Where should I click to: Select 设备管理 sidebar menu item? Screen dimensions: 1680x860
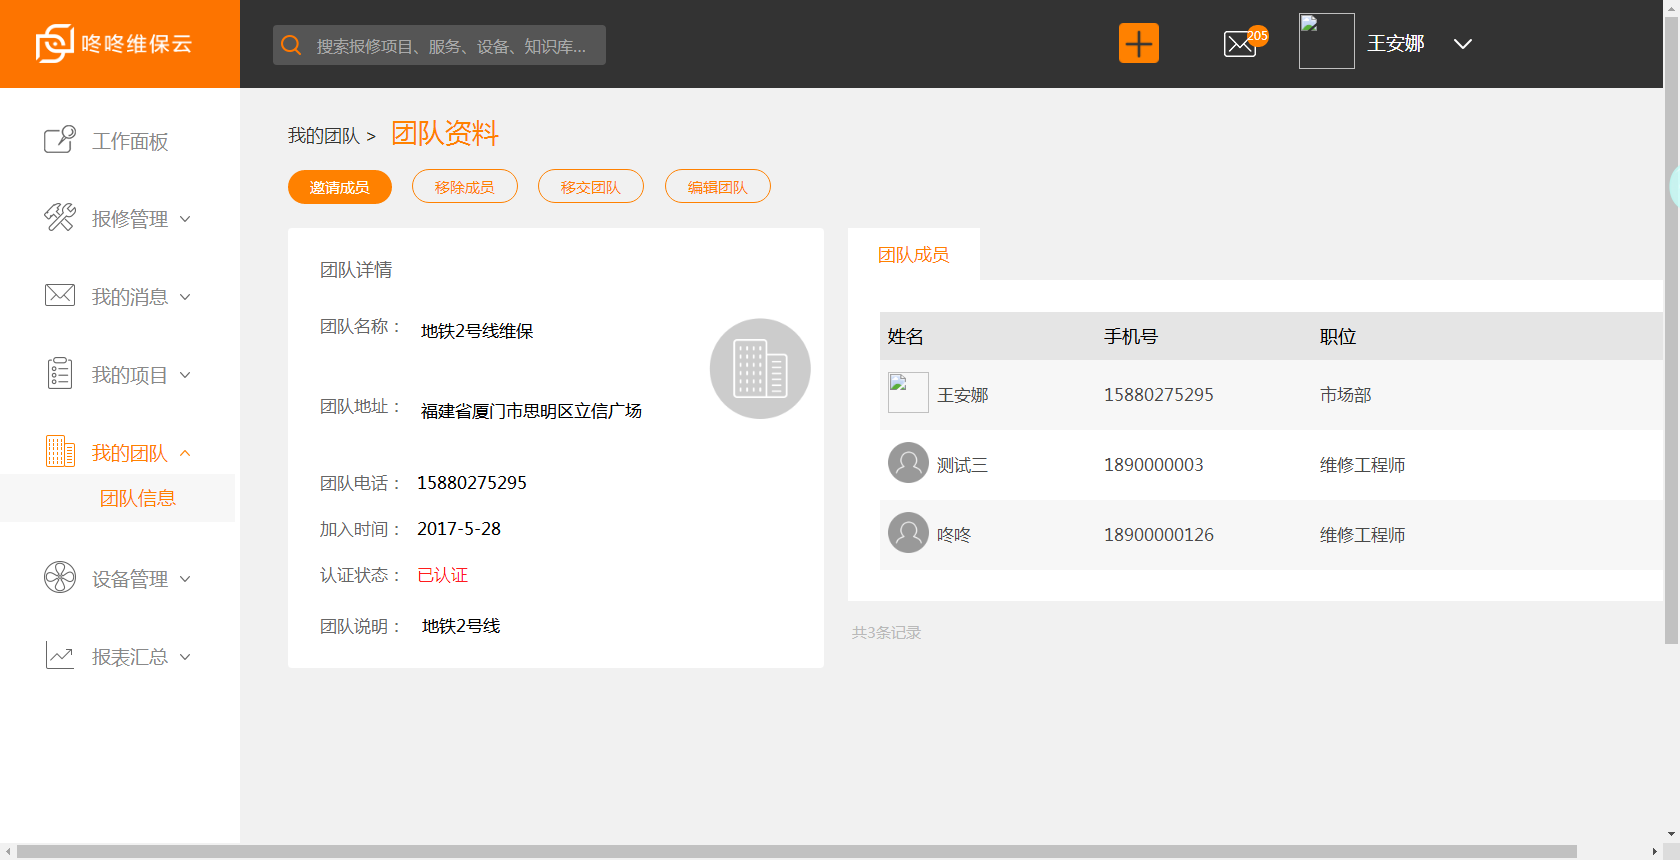[130, 579]
